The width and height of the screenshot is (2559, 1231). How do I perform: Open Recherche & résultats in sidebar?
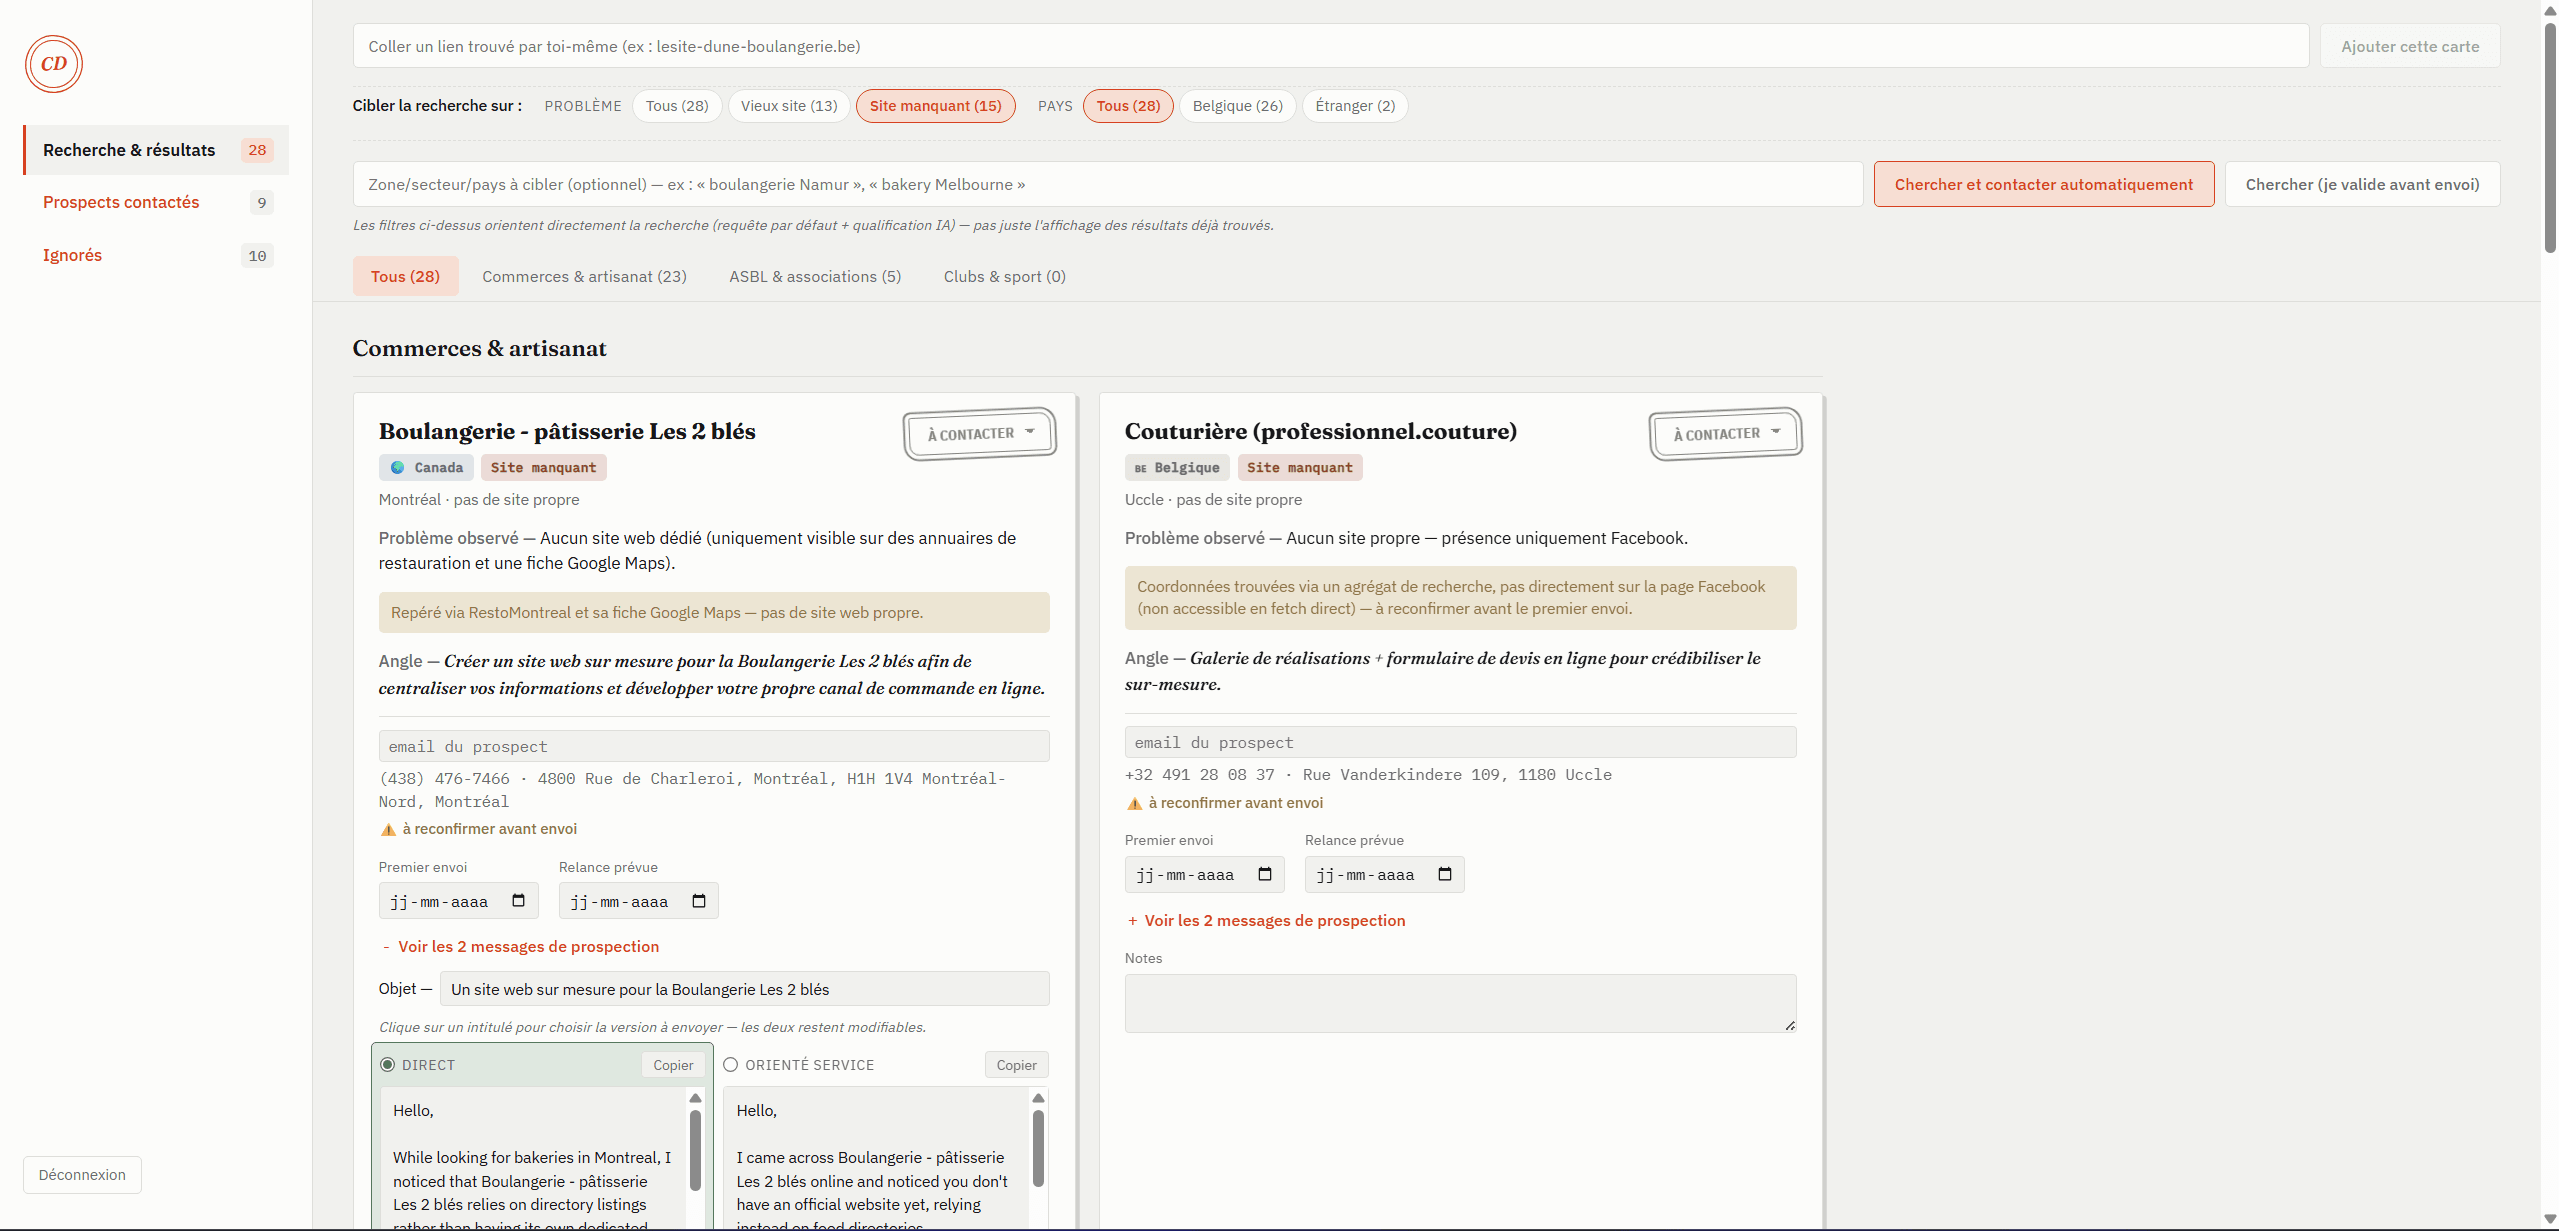pos(156,150)
